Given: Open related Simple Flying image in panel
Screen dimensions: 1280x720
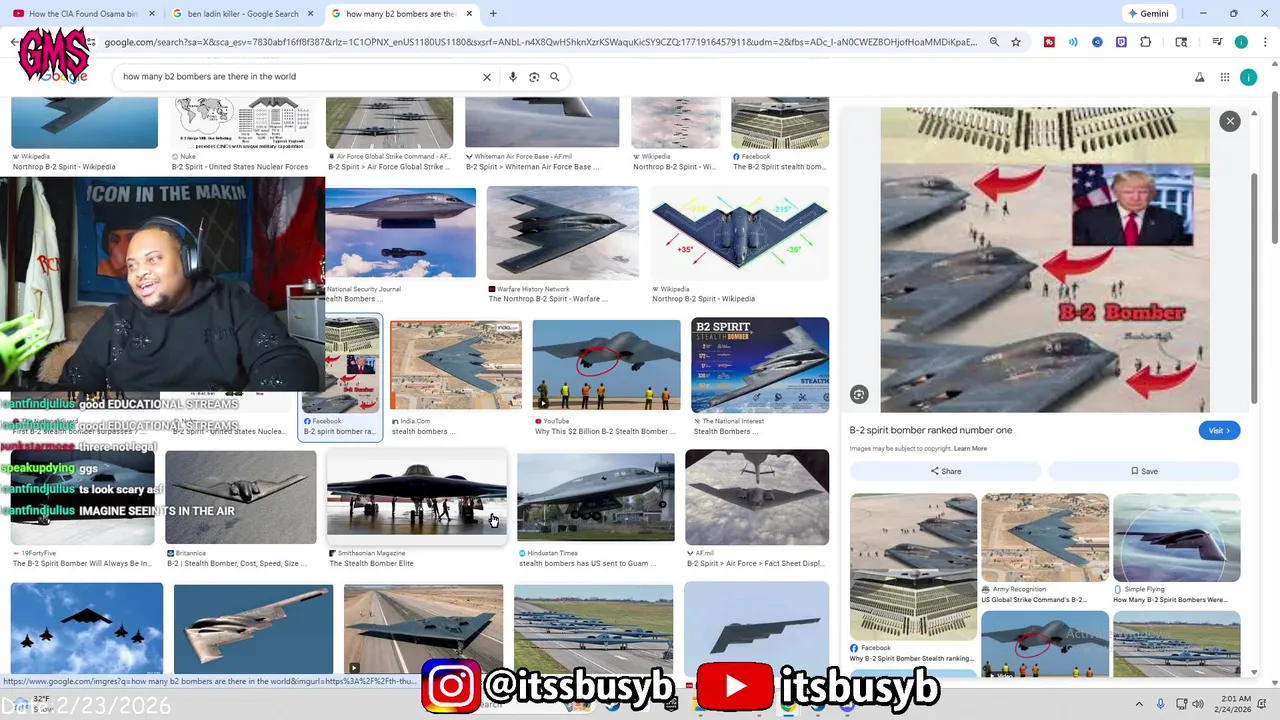Looking at the screenshot, I should point(1176,538).
